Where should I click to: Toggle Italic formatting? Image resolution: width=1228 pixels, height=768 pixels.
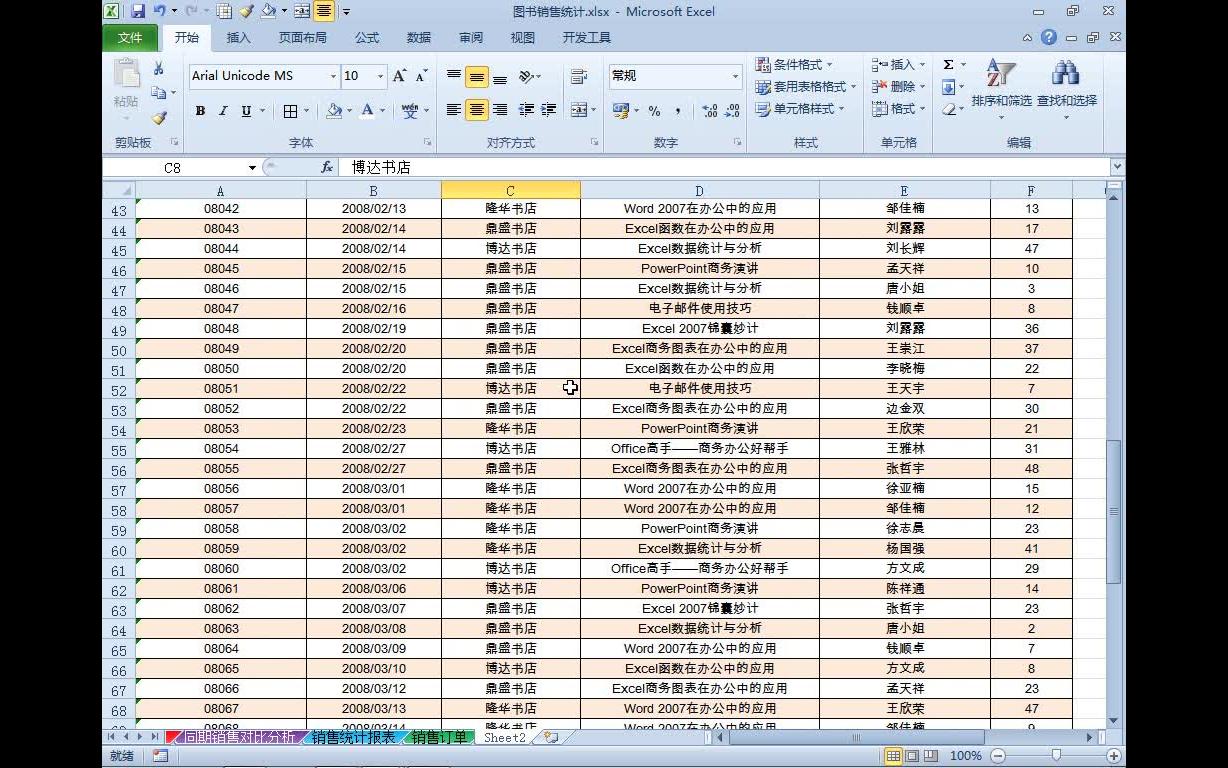[x=222, y=111]
